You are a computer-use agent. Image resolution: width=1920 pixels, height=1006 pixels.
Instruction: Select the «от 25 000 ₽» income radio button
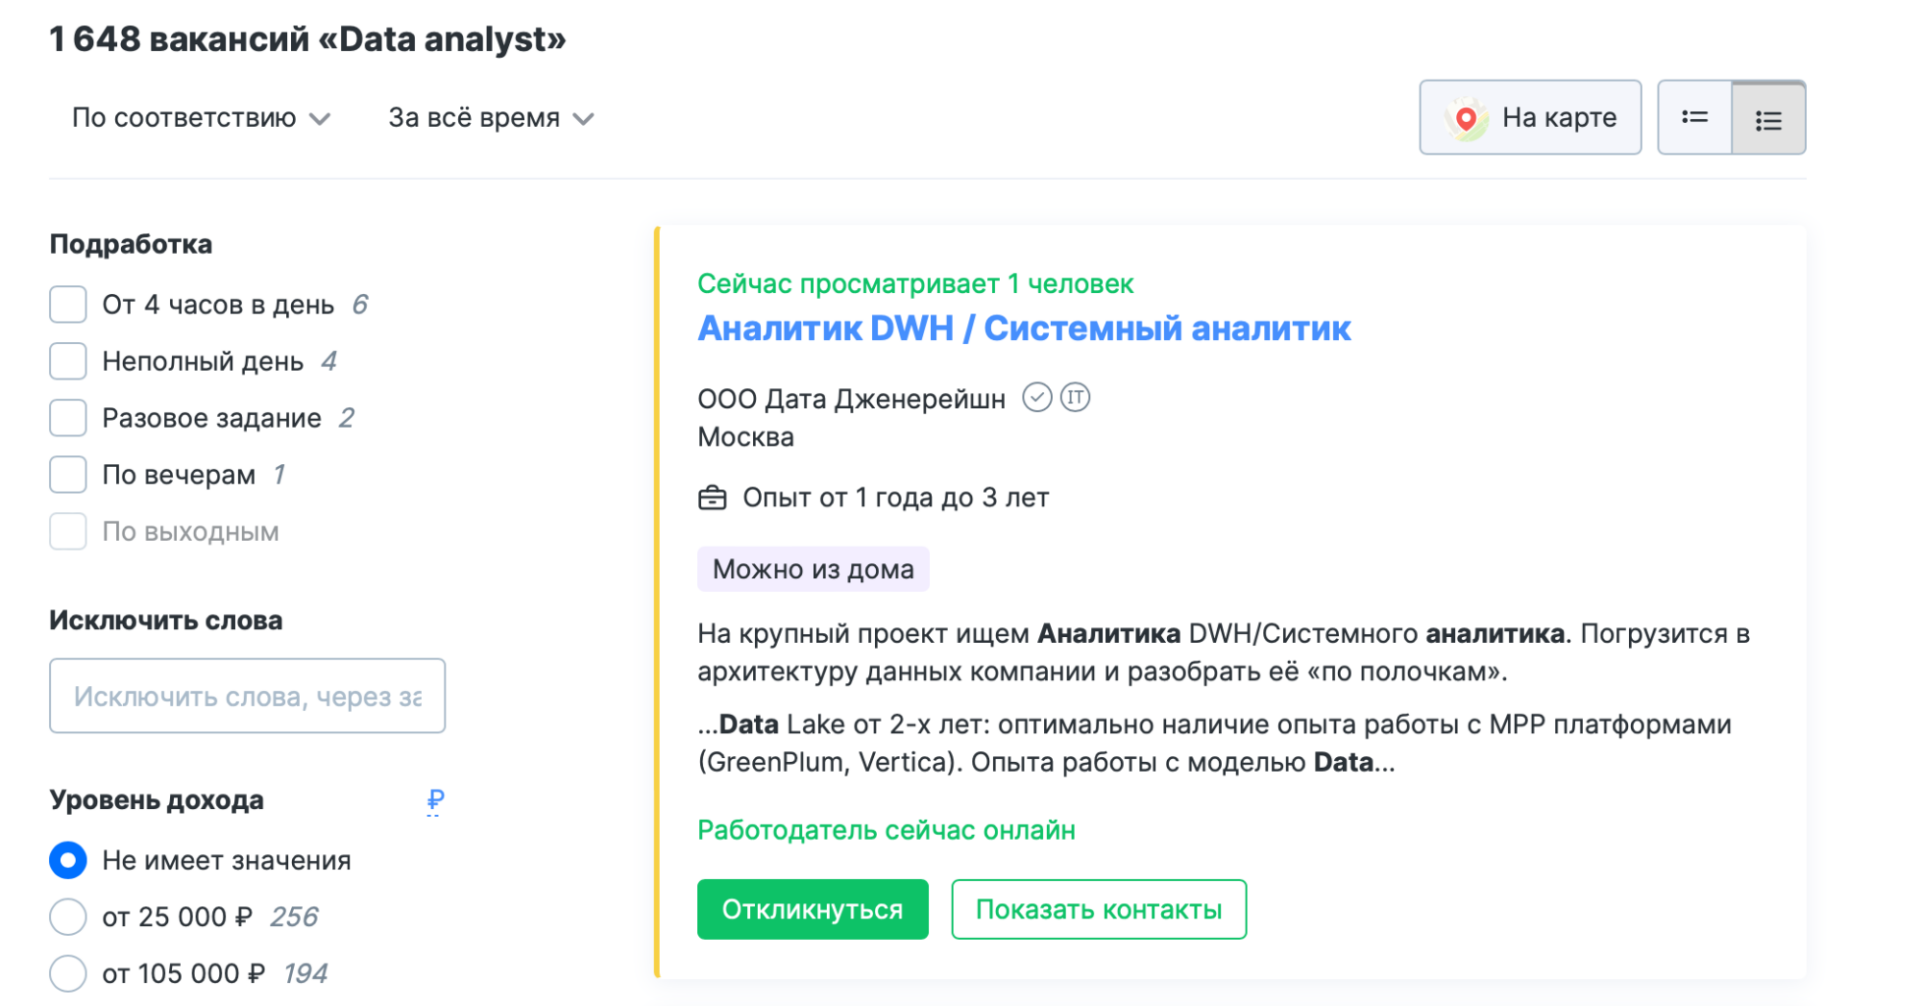coord(67,916)
